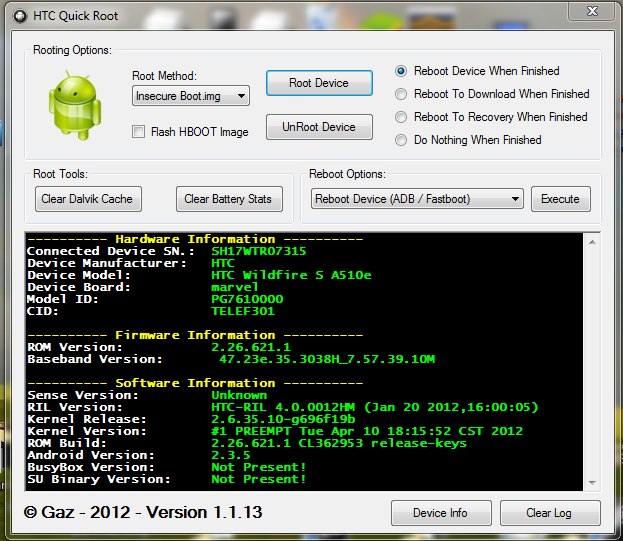Click Gaz 2012 Version 1.1.13 text
The width and height of the screenshot is (623, 541).
143,512
